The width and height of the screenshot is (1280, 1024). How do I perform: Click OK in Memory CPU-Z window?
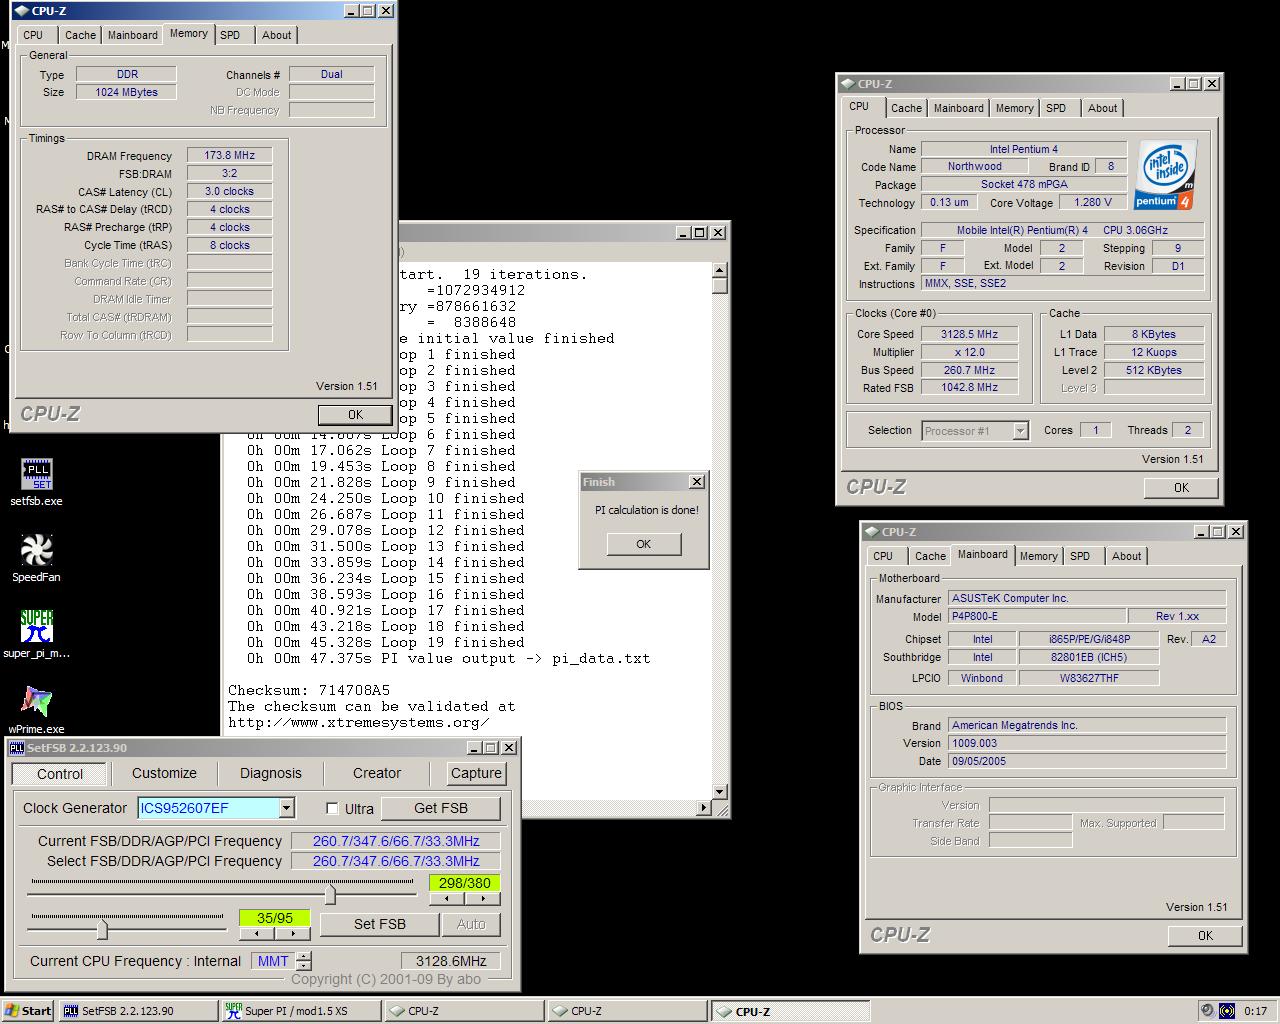click(x=355, y=414)
